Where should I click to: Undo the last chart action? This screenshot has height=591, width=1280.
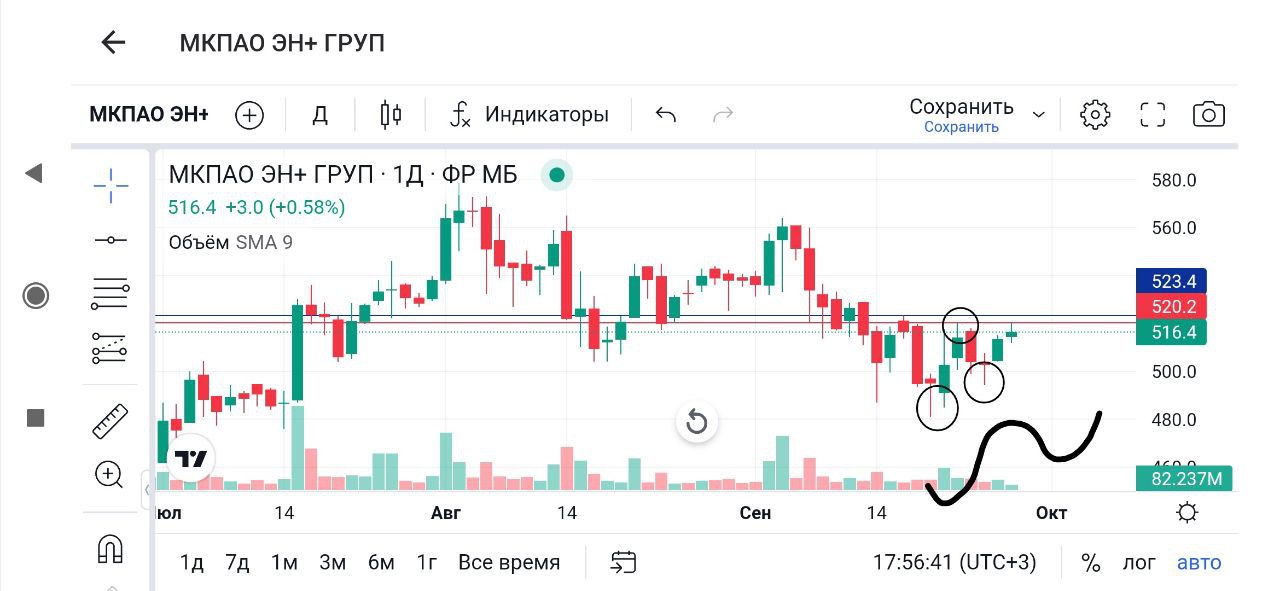coord(666,115)
